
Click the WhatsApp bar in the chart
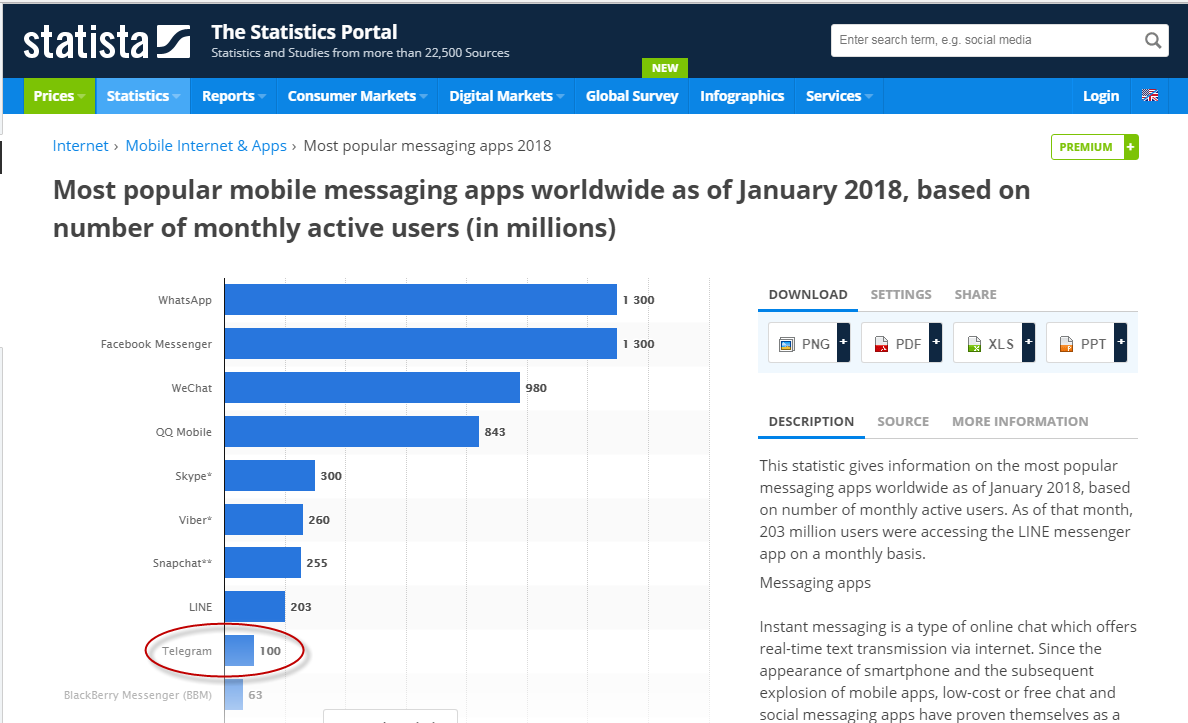tap(420, 299)
